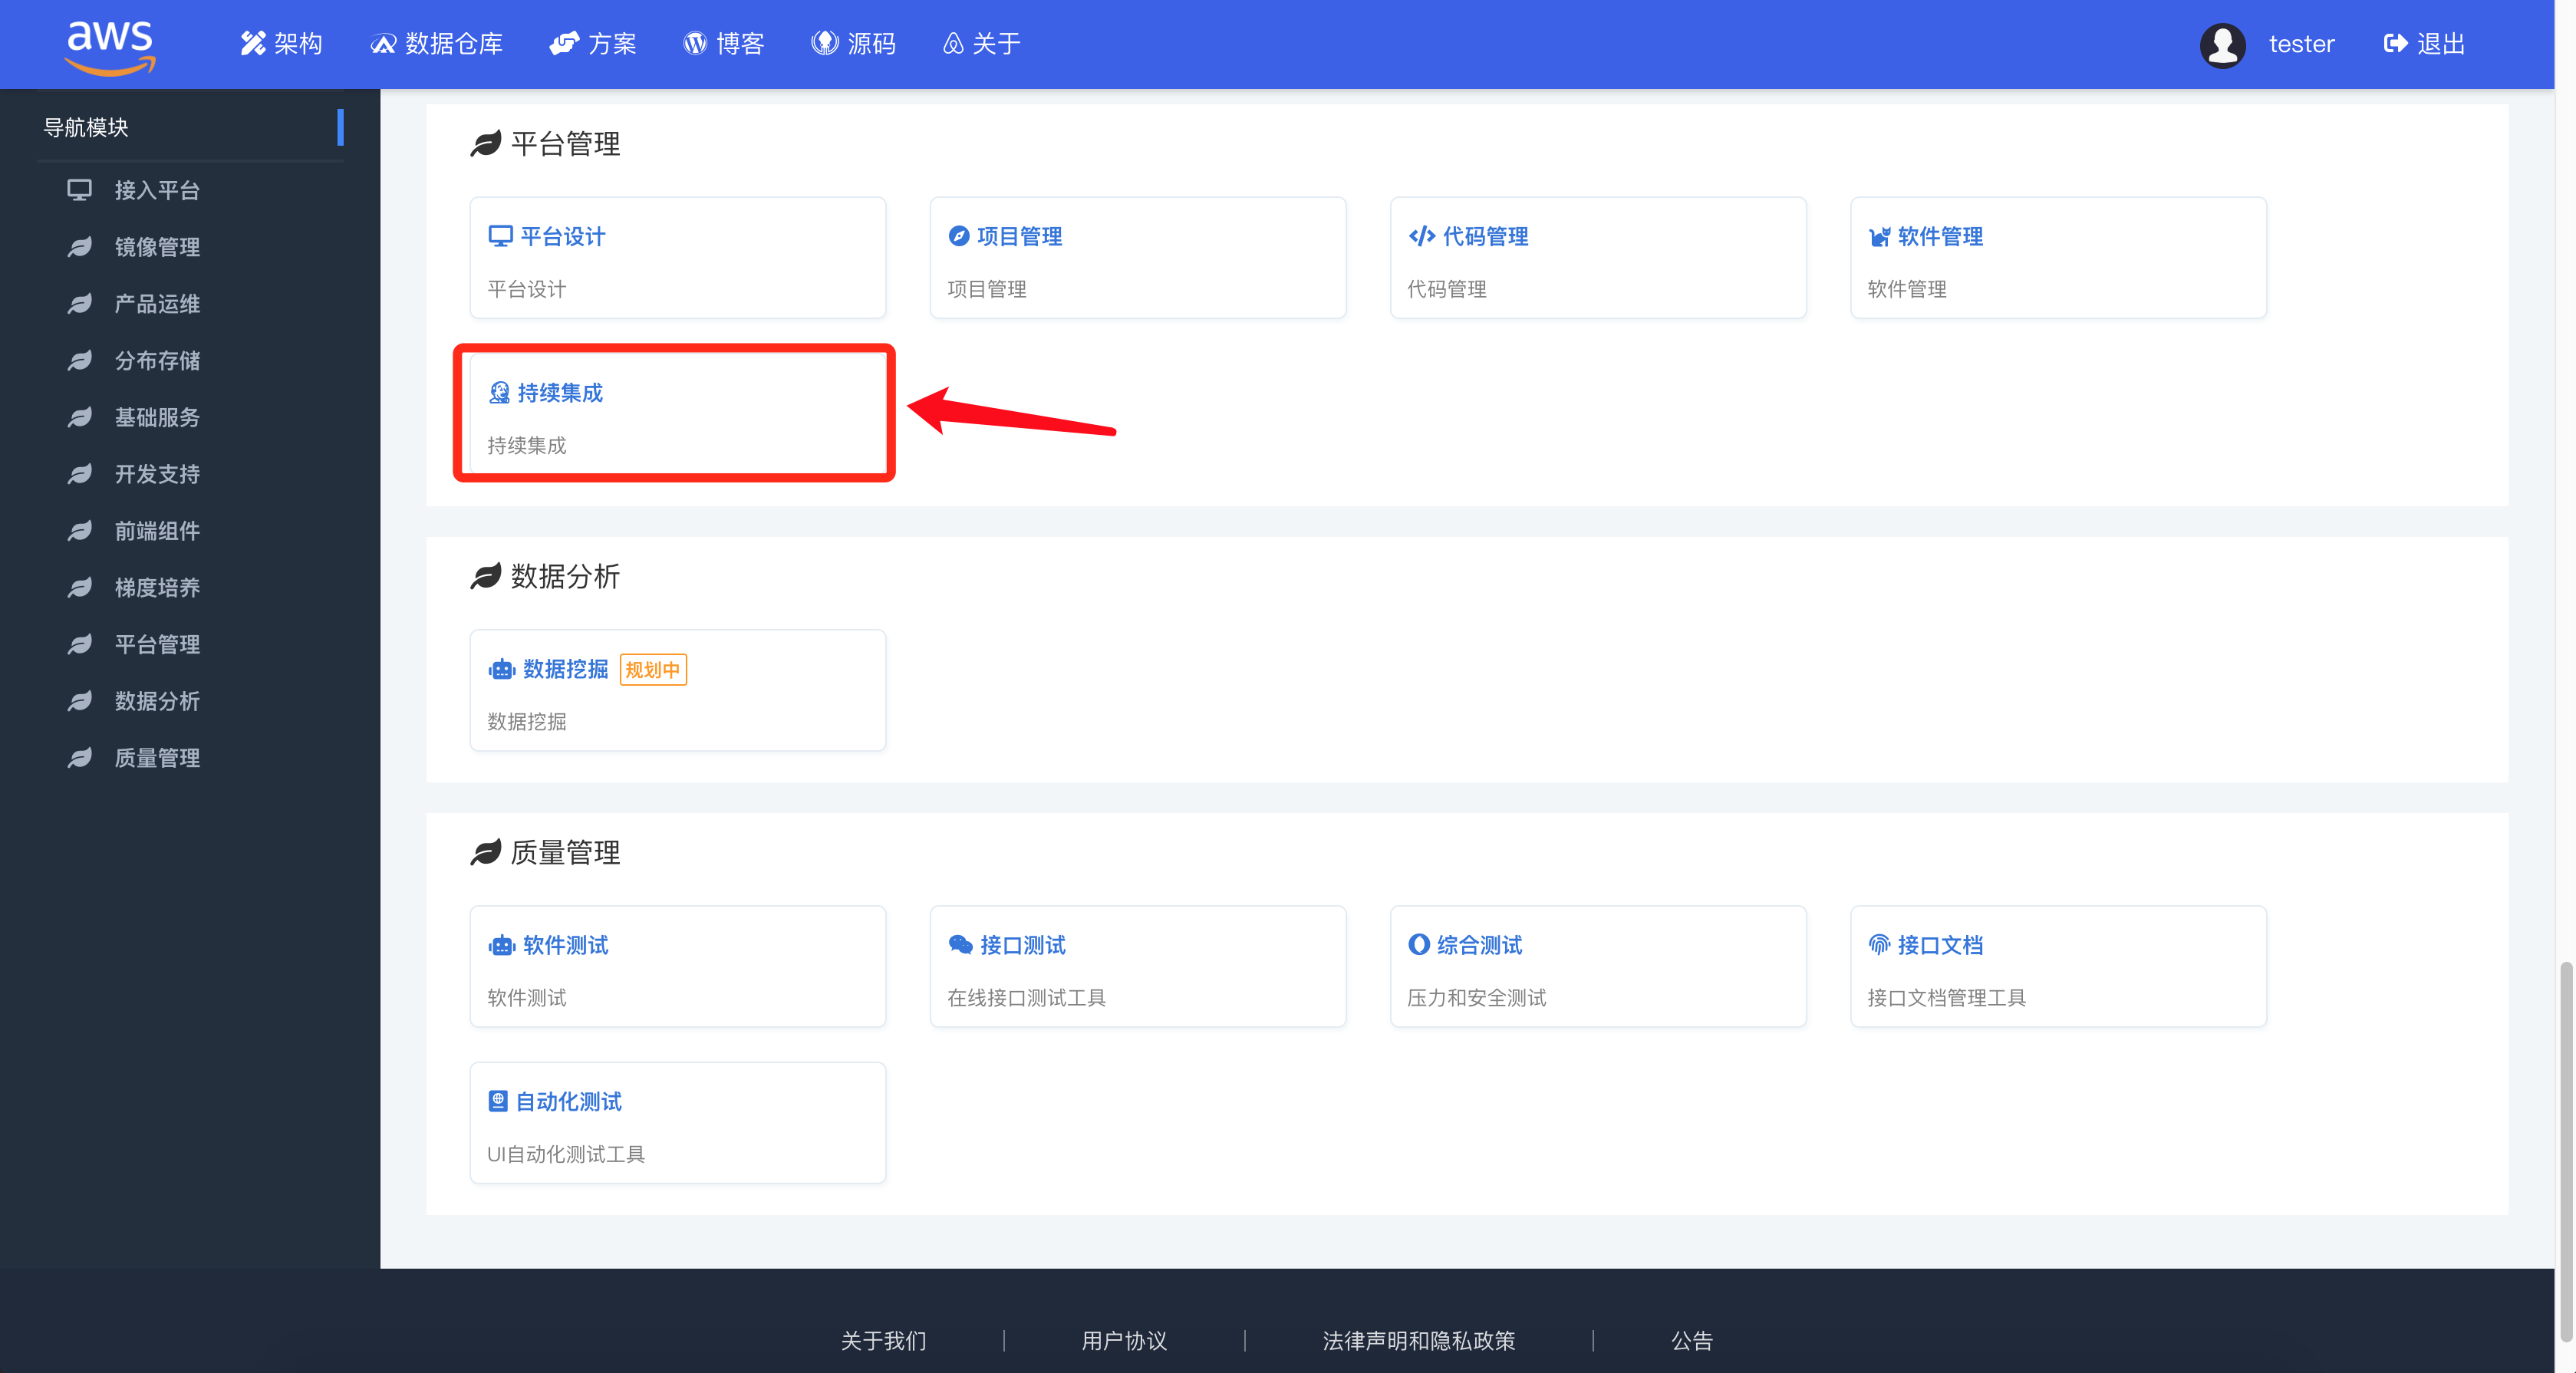Image resolution: width=2576 pixels, height=1373 pixels.
Task: Click the leaf icon beside 镜像管理
Action: (80, 247)
